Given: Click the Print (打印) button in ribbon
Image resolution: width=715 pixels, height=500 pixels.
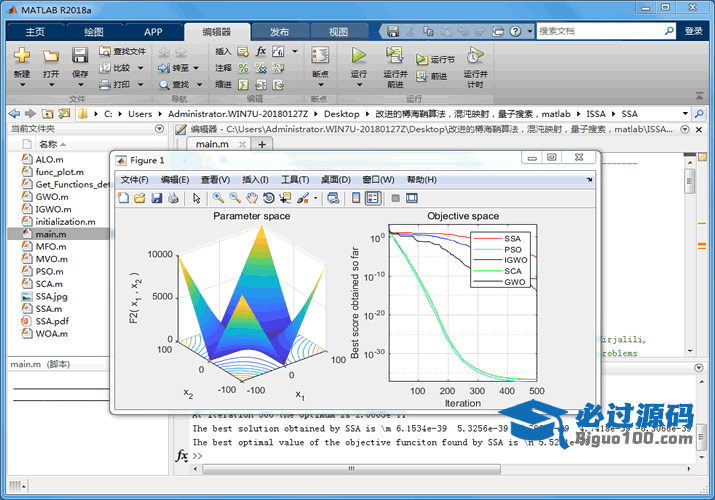Looking at the screenshot, I should (x=115, y=85).
